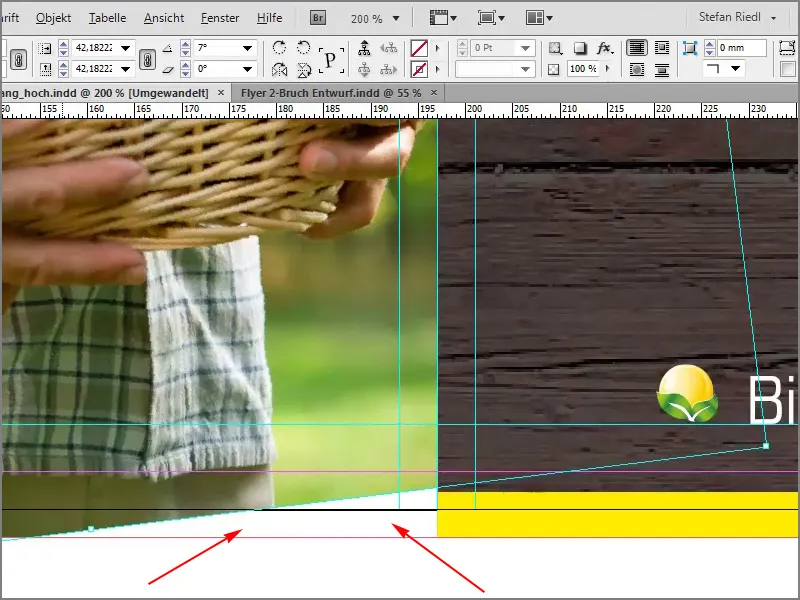Click the Y scale percentage icon

45,68
